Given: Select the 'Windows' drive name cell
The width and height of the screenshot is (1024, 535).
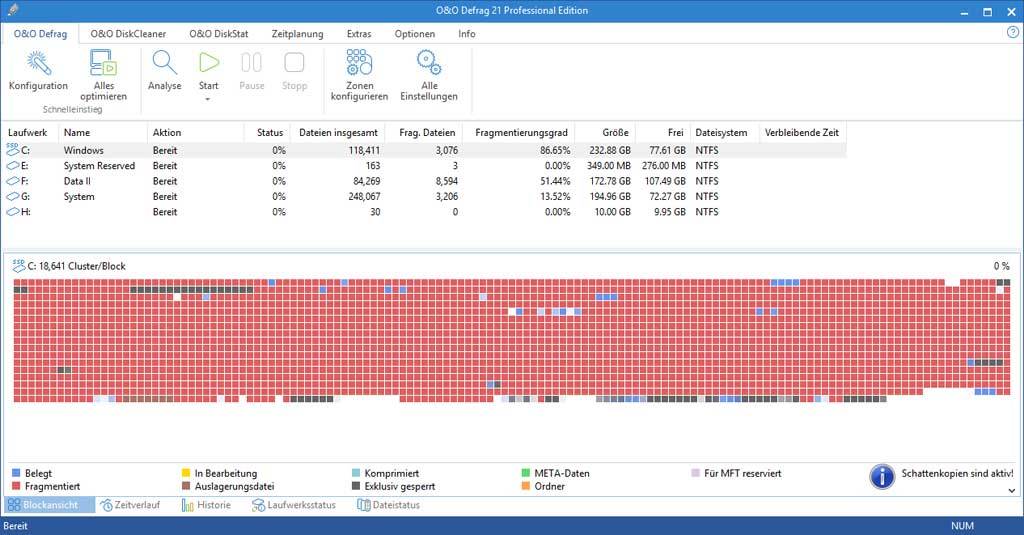Looking at the screenshot, I should coord(84,150).
